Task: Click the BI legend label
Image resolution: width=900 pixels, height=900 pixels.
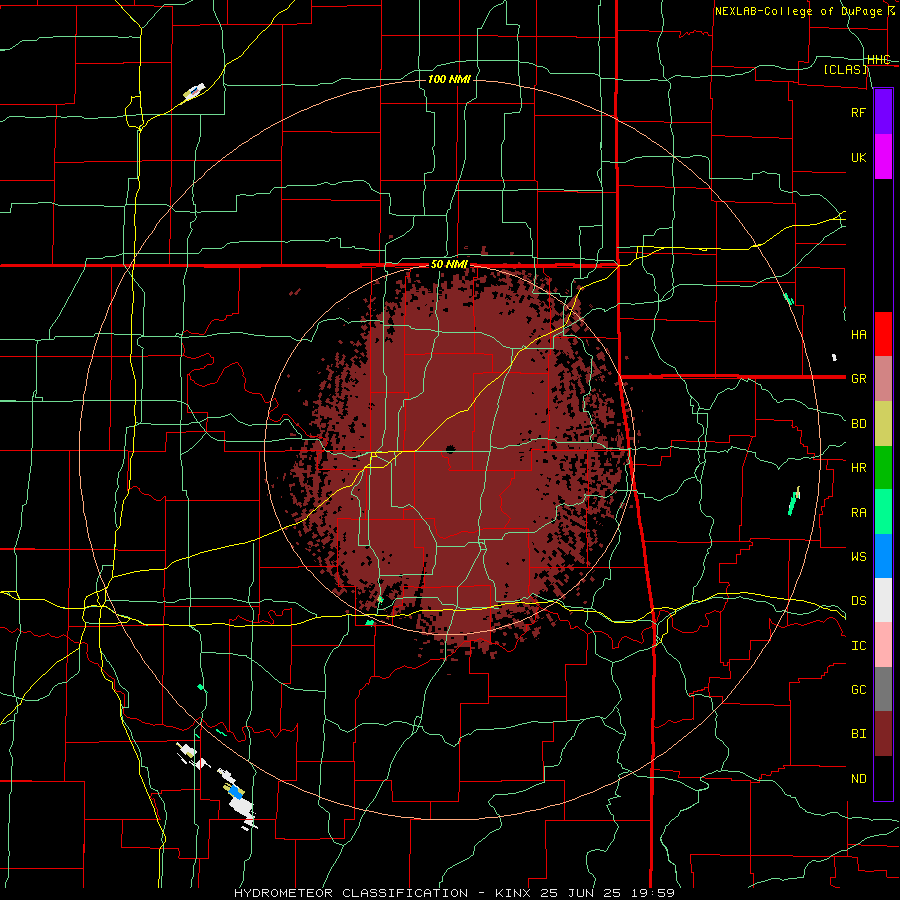Action: click(859, 734)
